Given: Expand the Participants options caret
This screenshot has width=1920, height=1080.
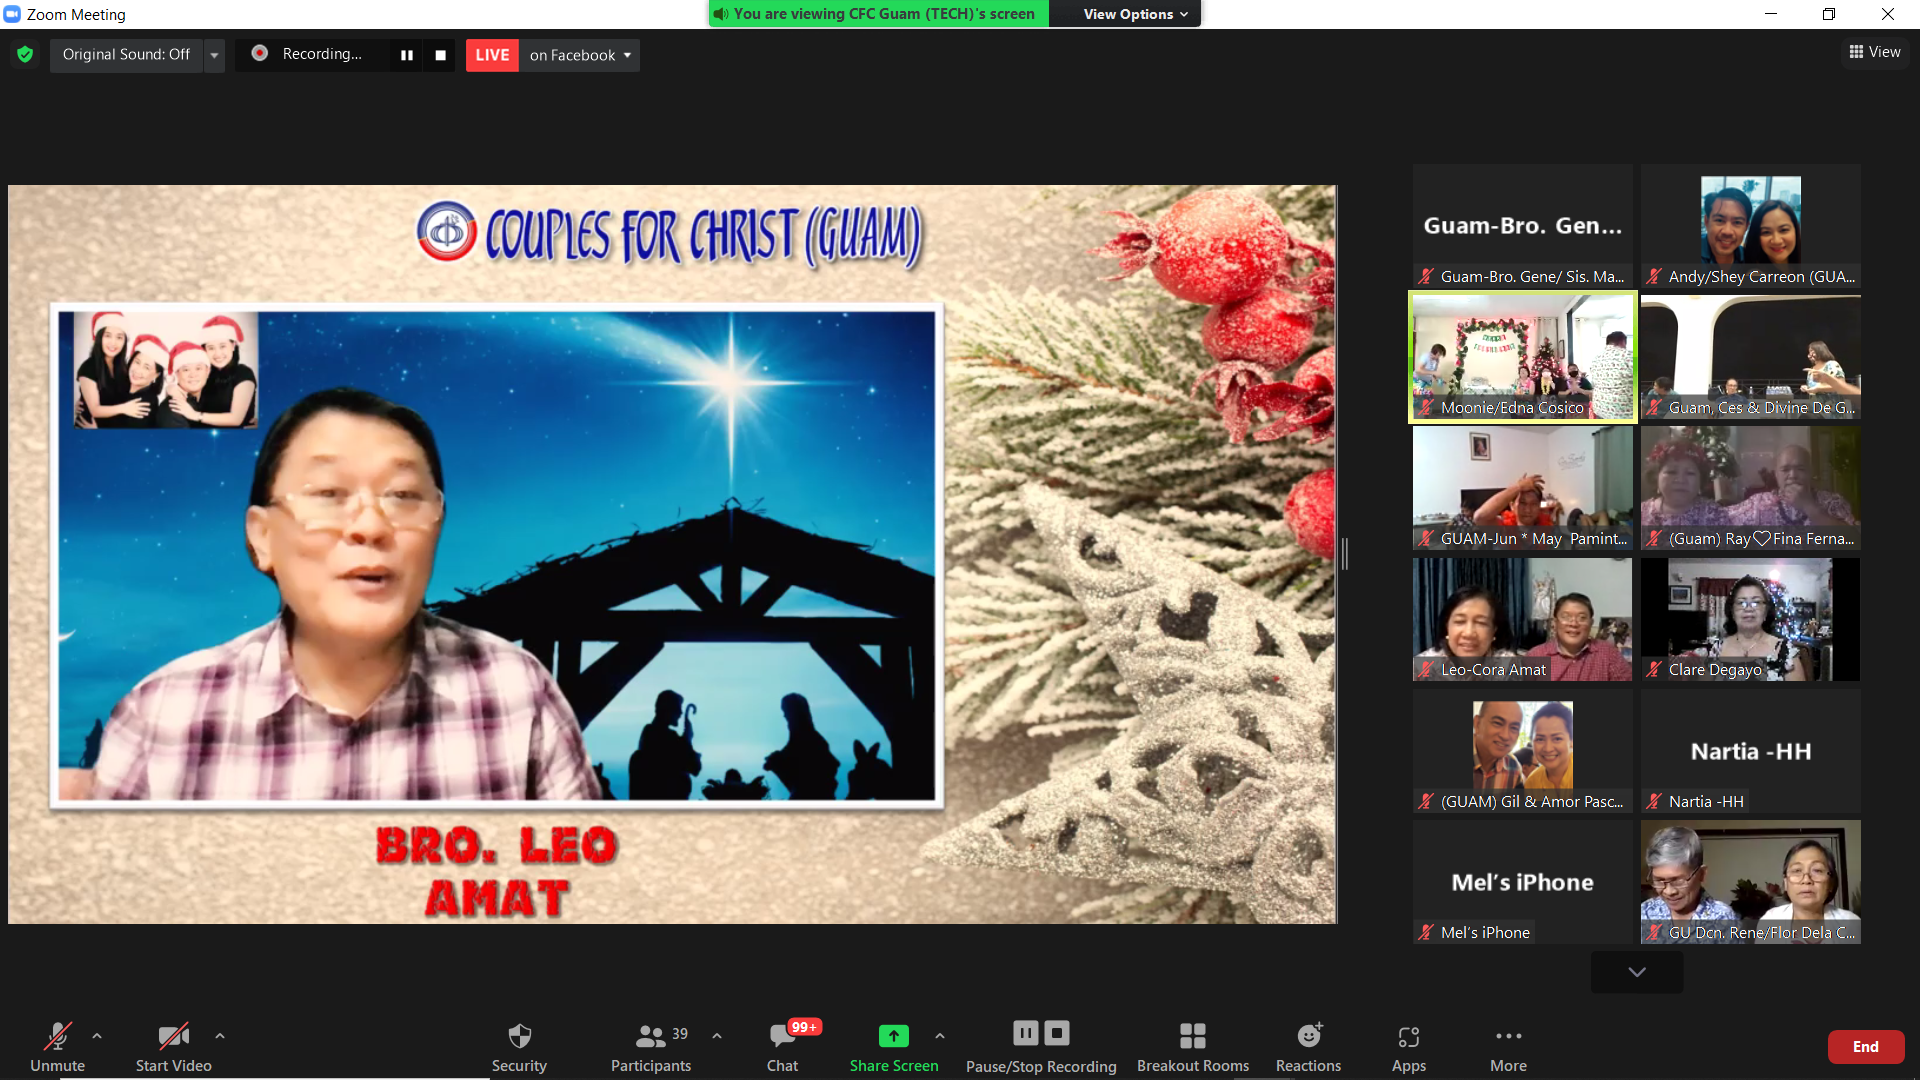Looking at the screenshot, I should tap(717, 1036).
